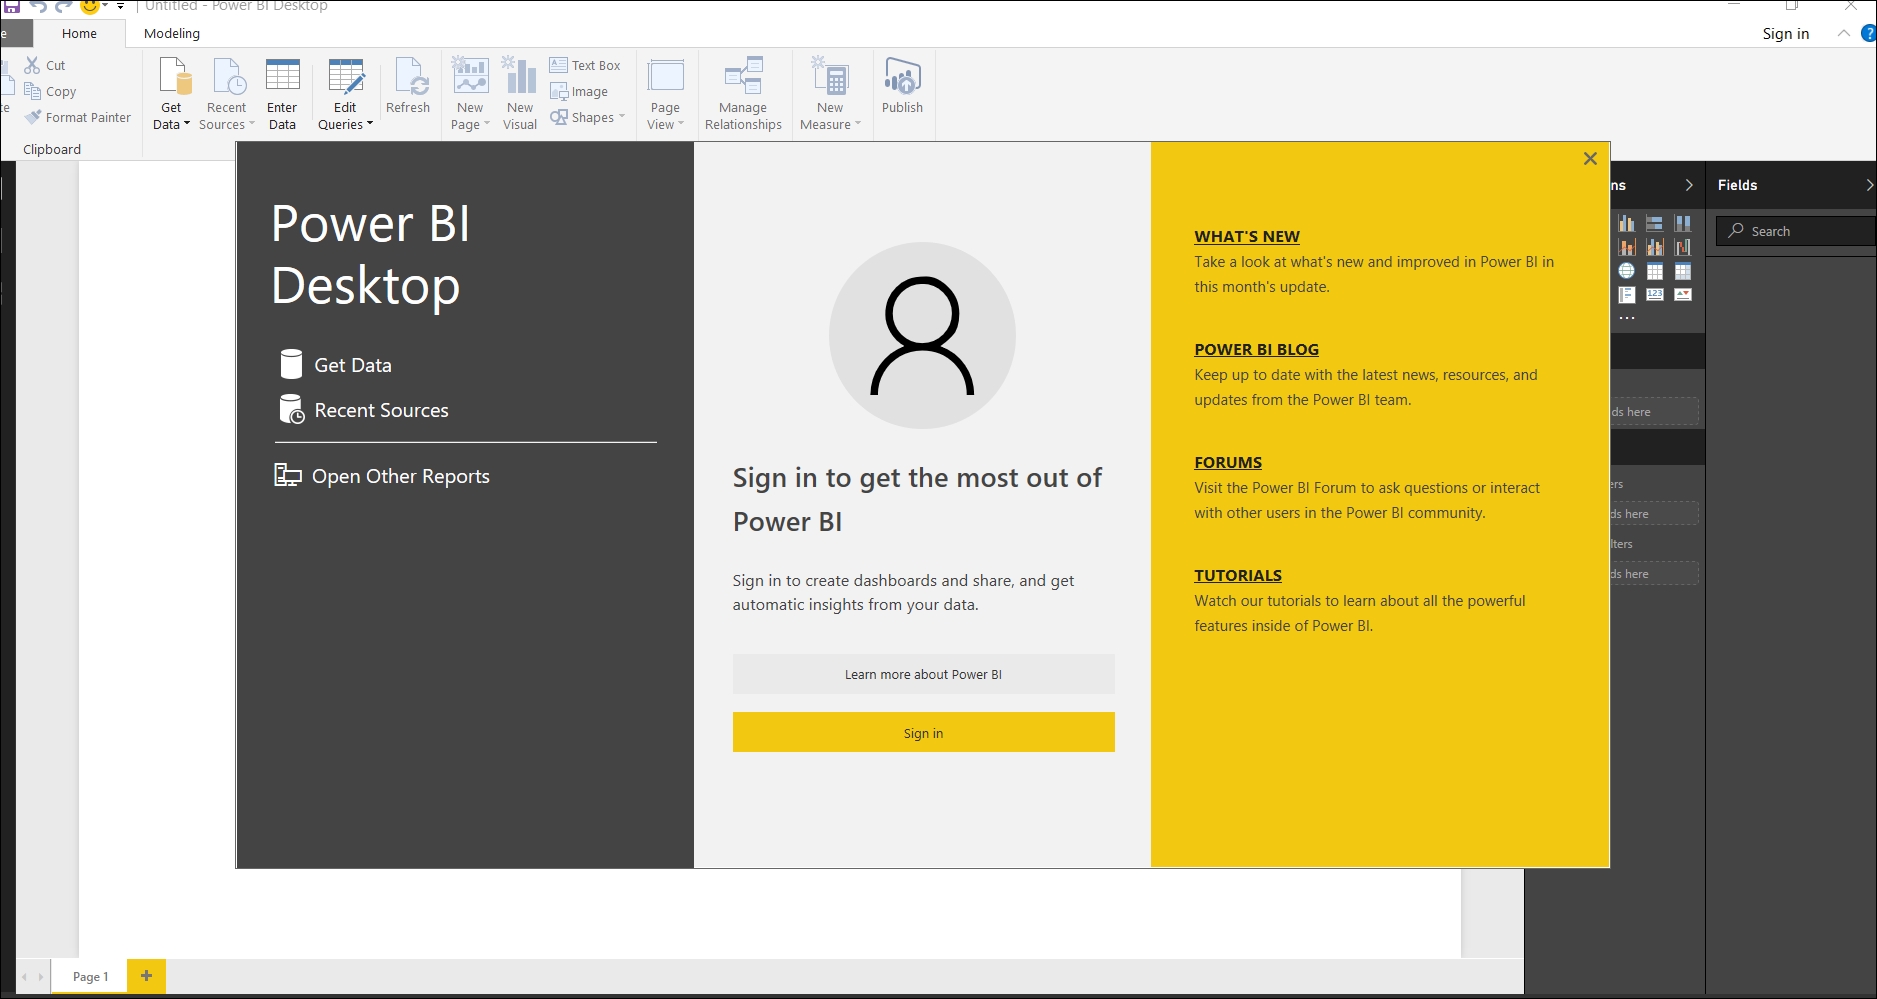This screenshot has height=999, width=1877.
Task: Click Sign in at the top right of the window
Action: [x=1785, y=33]
